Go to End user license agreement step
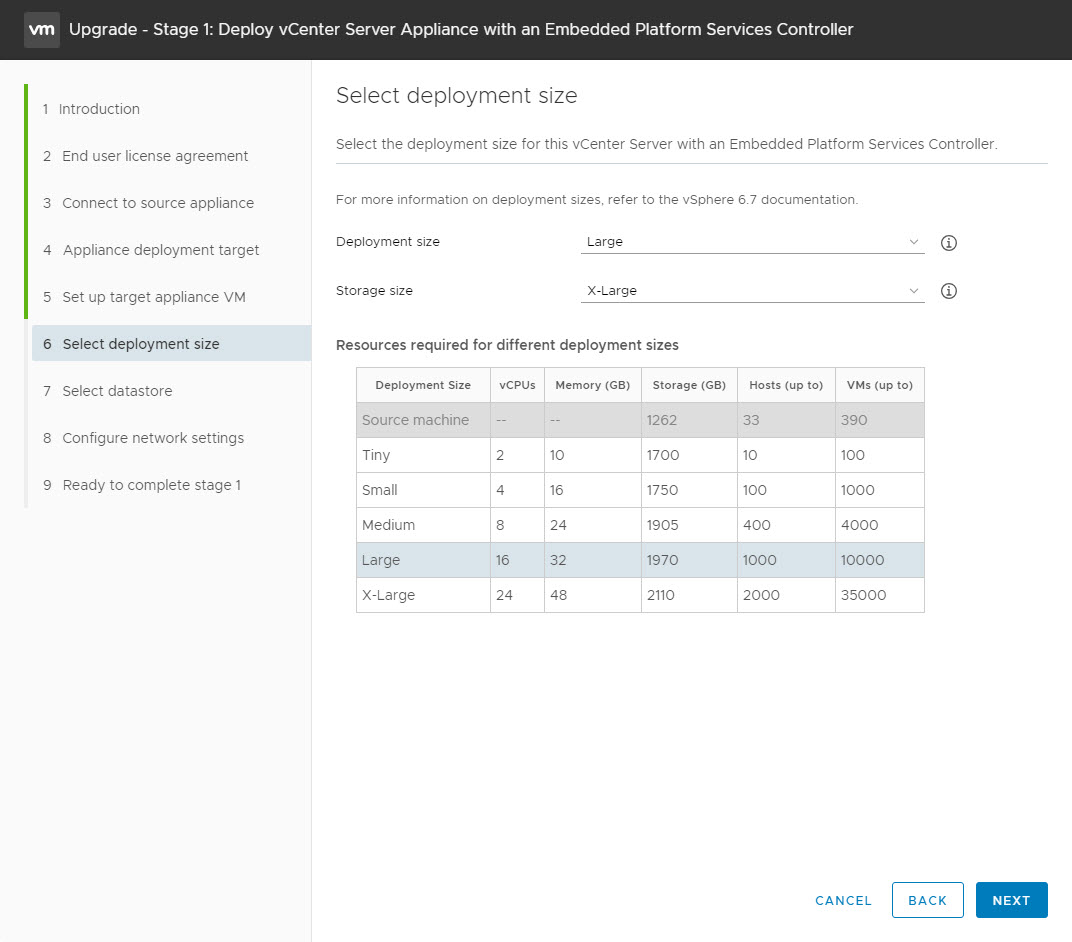The image size is (1072, 942). pos(145,157)
